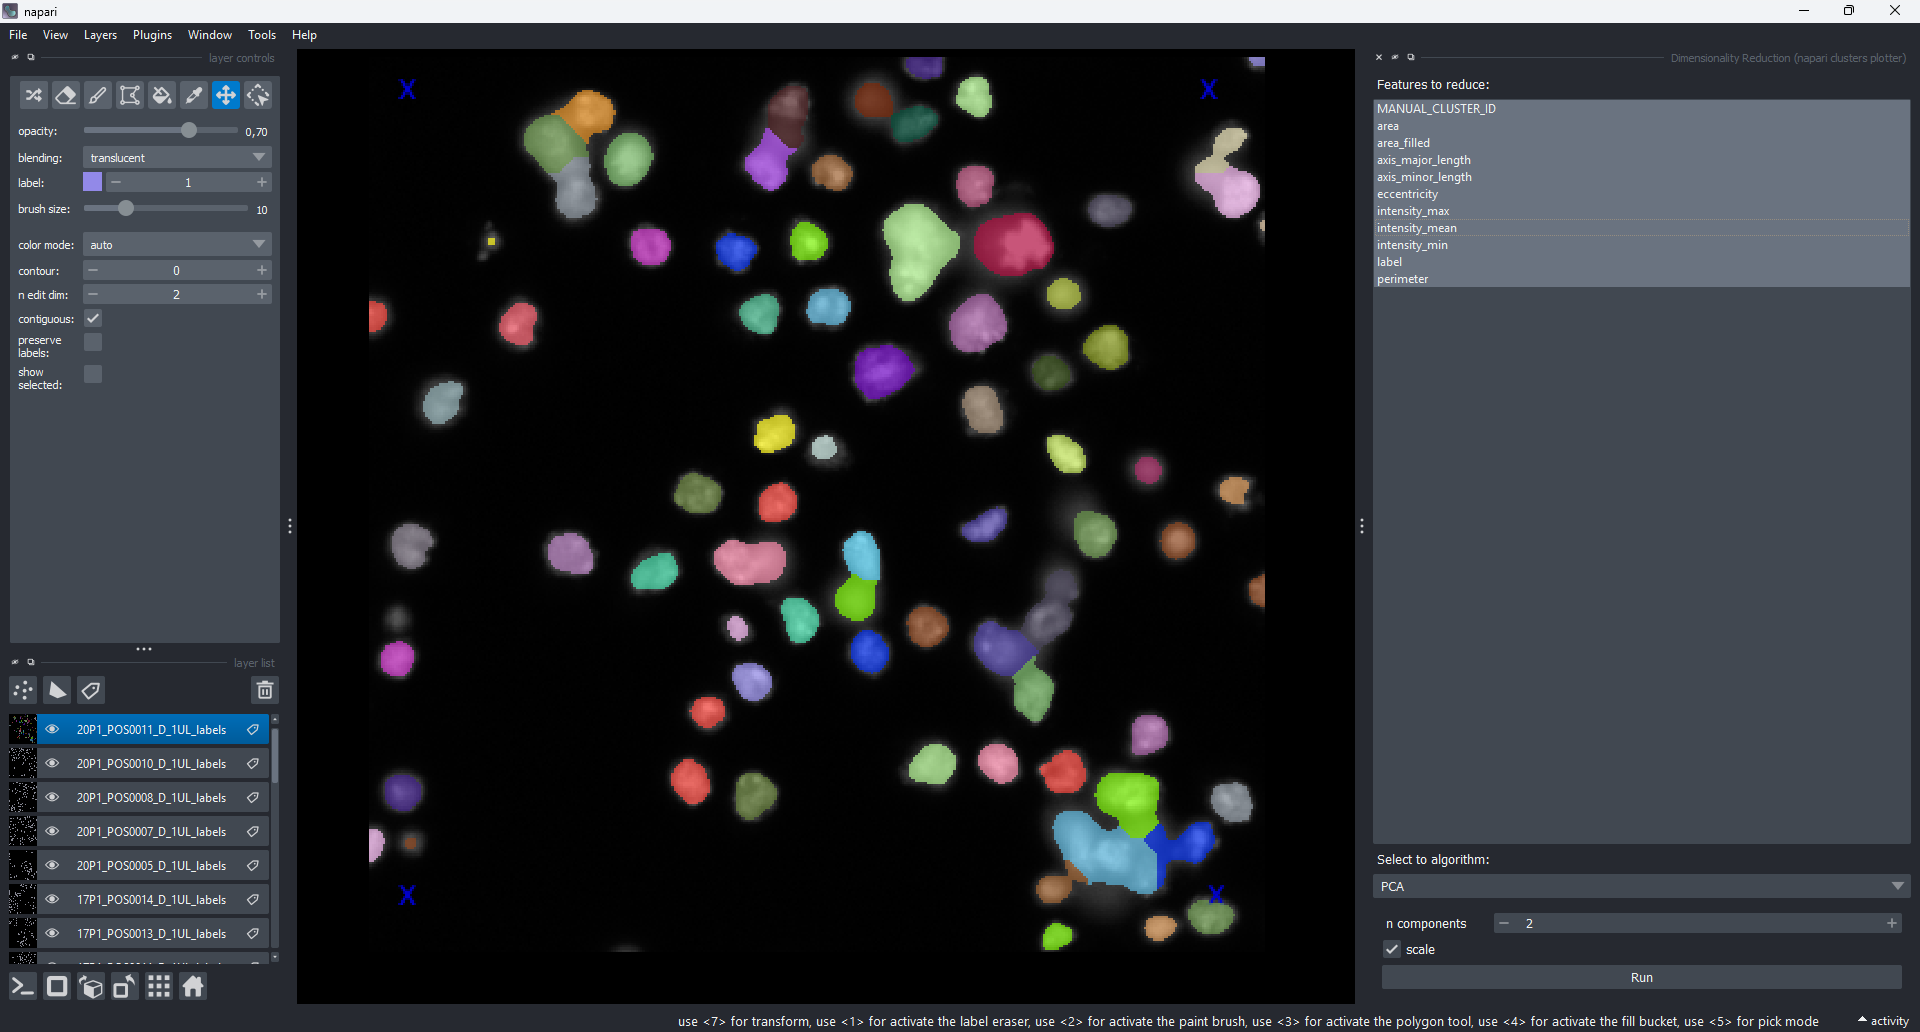Activate the transform tool
Image resolution: width=1920 pixels, height=1032 pixels.
pyautogui.click(x=258, y=95)
